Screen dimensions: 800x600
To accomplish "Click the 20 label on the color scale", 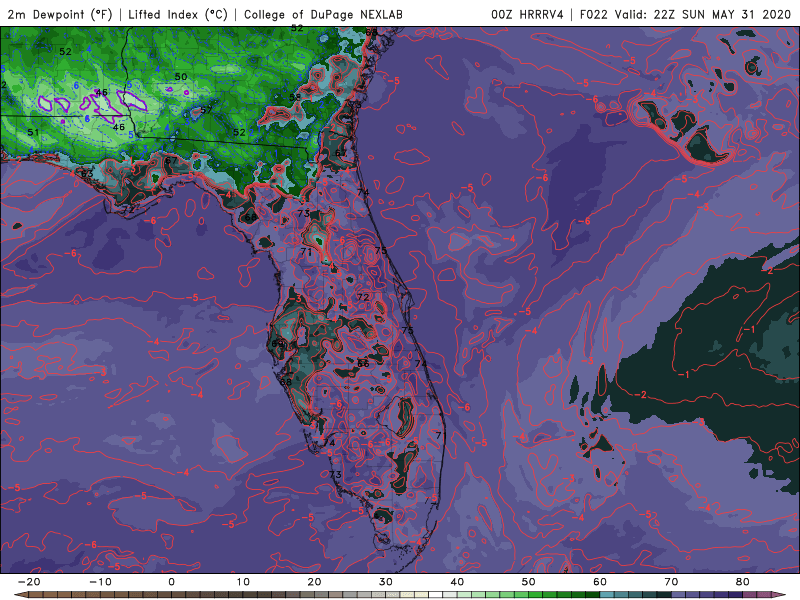I will (x=314, y=582).
